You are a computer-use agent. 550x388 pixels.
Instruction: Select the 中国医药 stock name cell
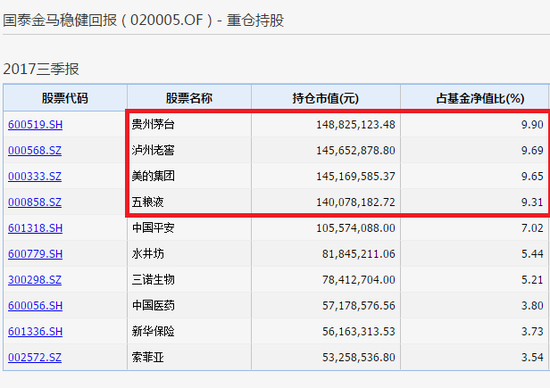[189, 306]
